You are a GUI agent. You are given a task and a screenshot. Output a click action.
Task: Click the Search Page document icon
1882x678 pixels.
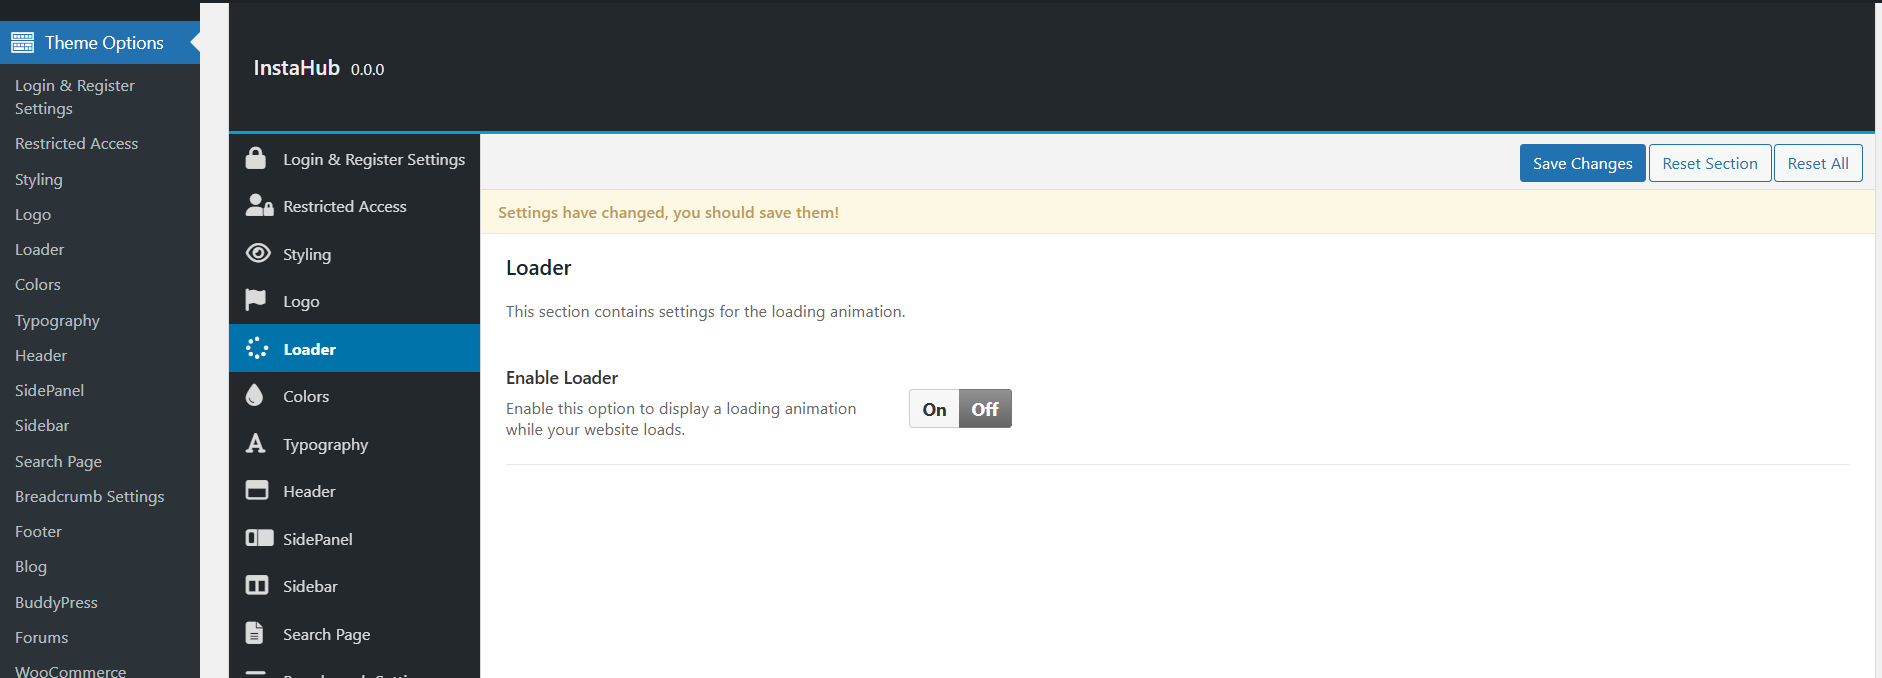[x=255, y=633]
